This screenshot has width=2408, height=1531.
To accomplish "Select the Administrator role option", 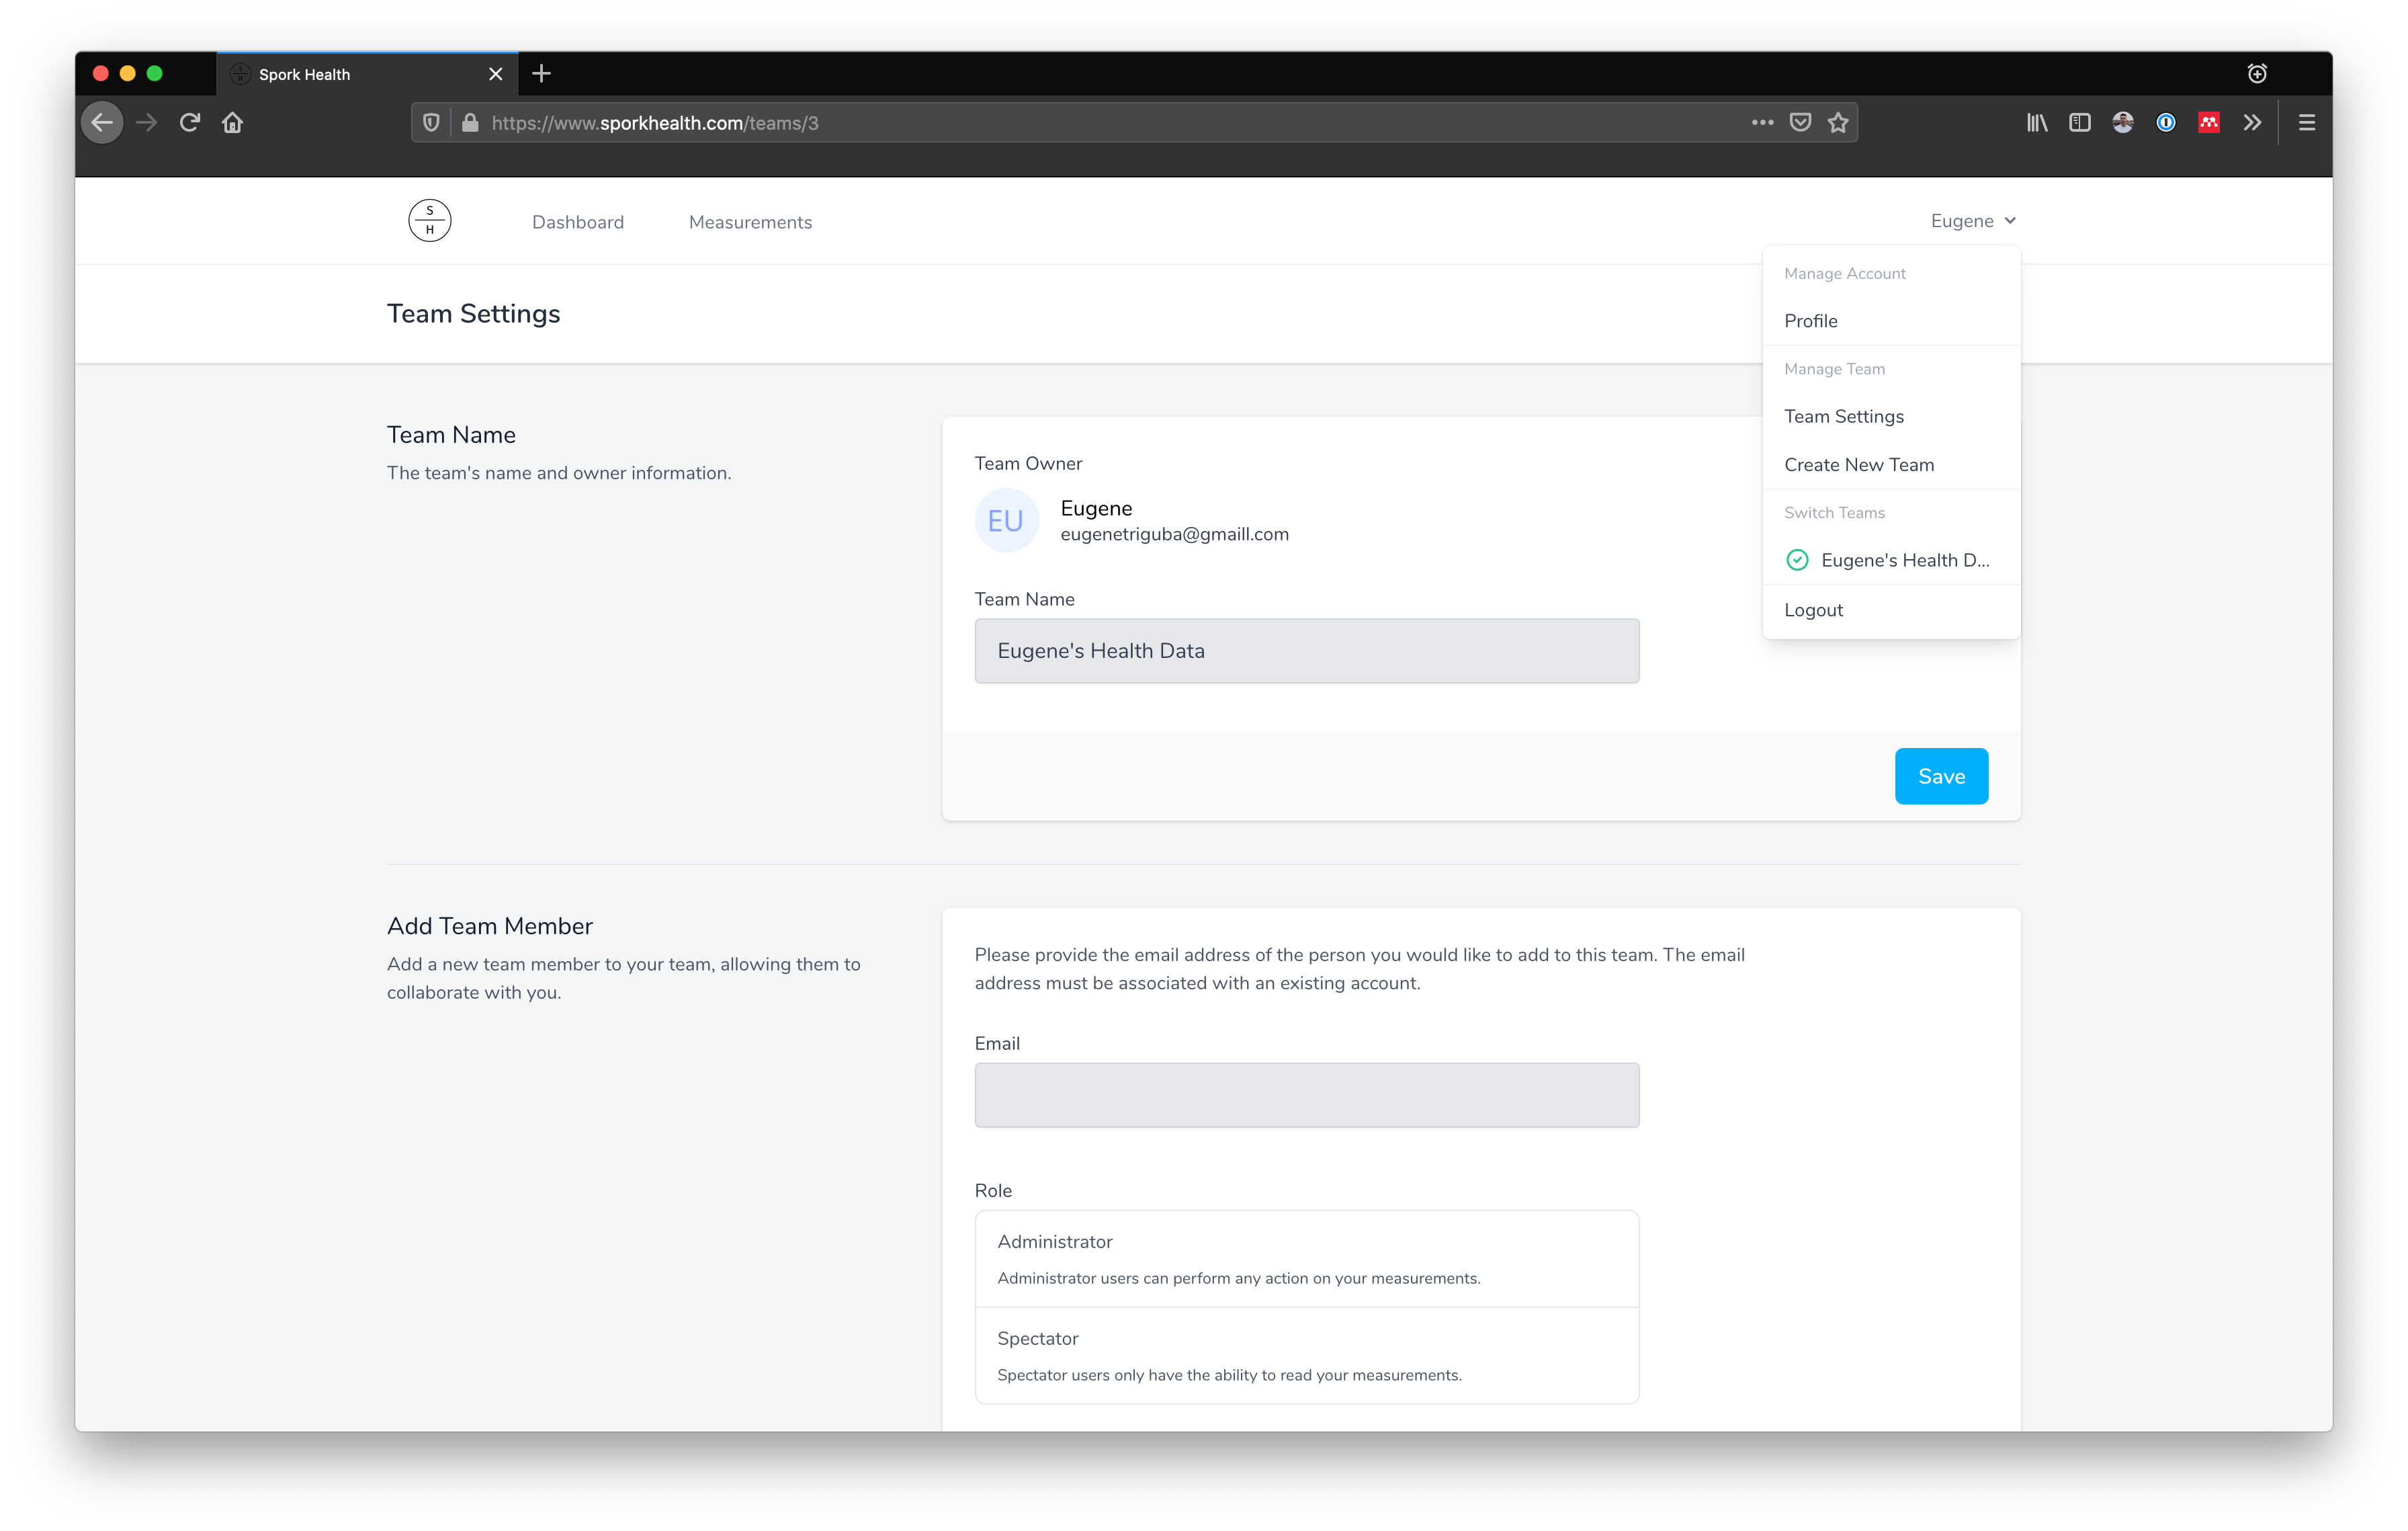I will [x=1306, y=1259].
